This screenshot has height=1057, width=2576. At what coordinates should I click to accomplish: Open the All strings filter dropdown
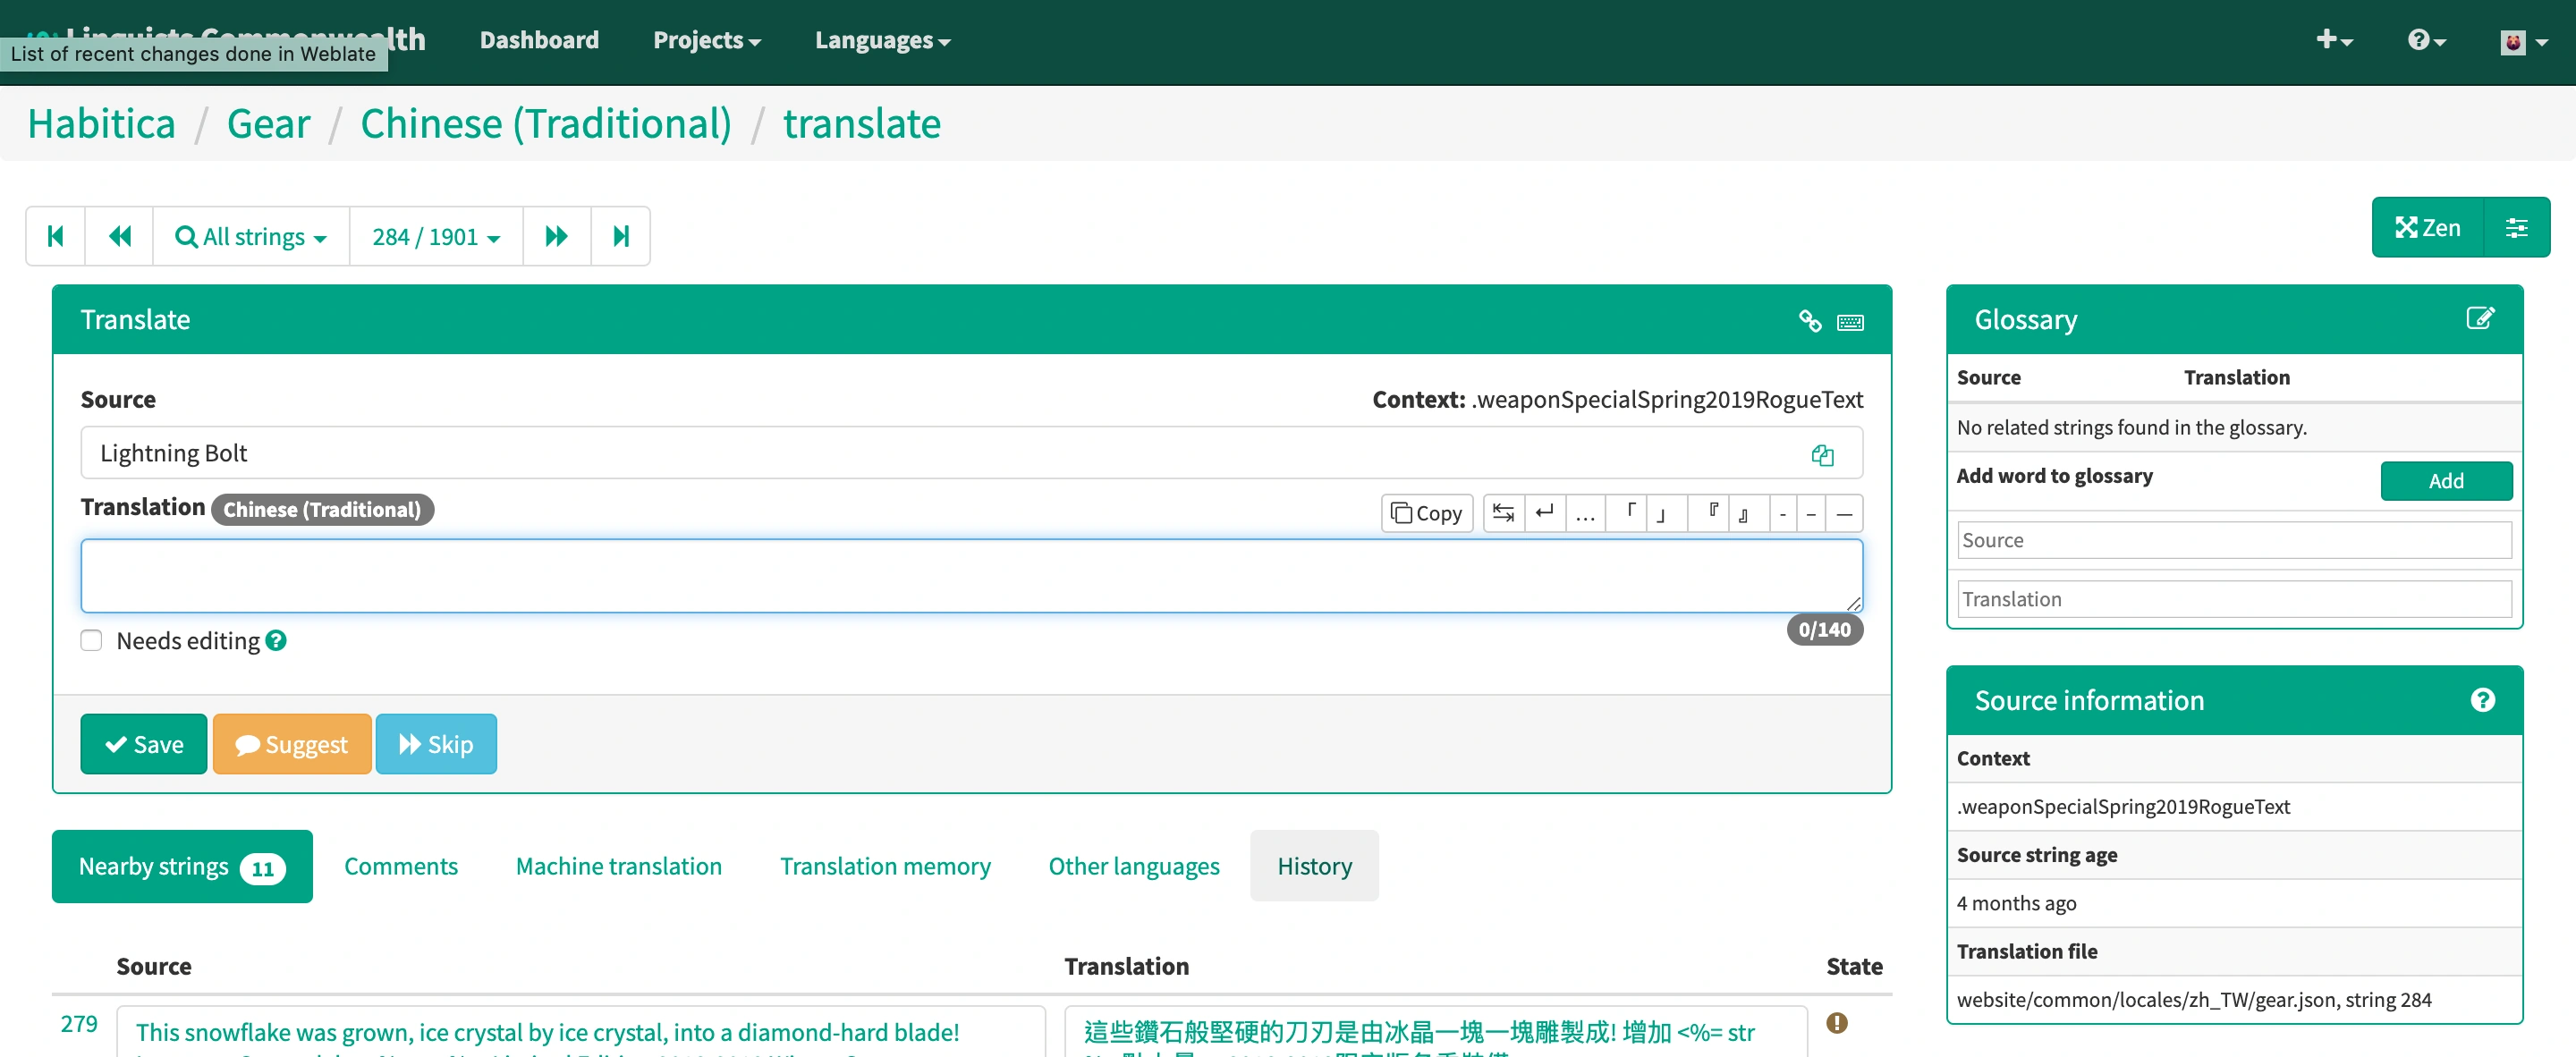[251, 236]
